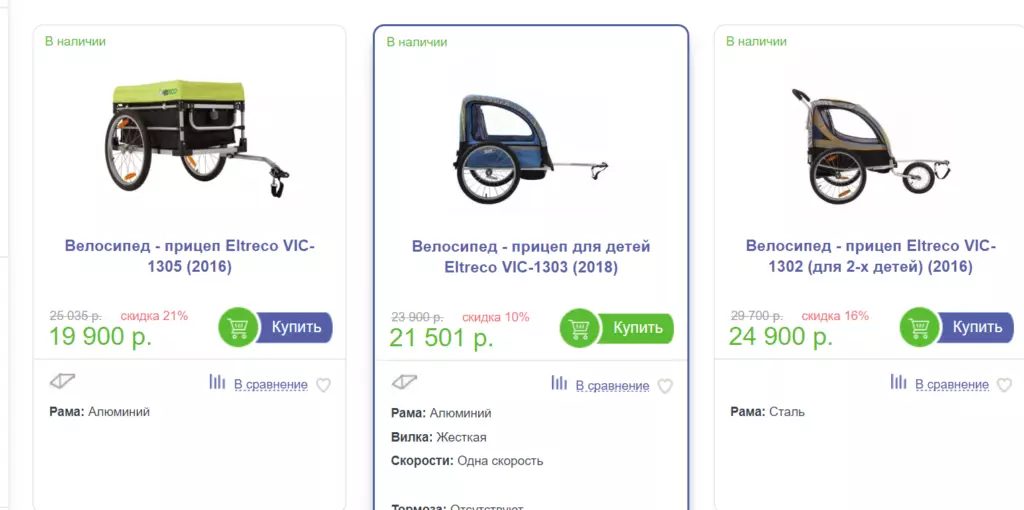Click the cart icon for Eltreco VIC-1305
1024x510 pixels.
(x=238, y=327)
